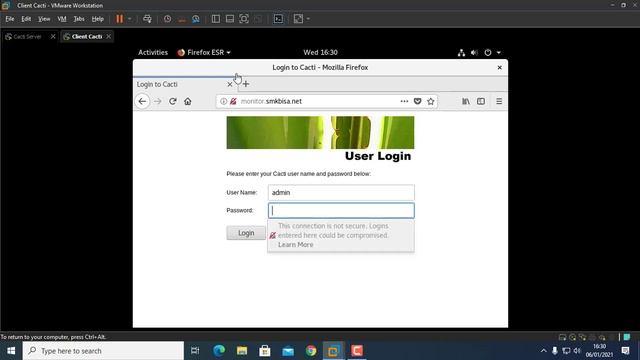Viewport: 640px width, 360px height.
Task: Open the VMware Help menu
Action: (98, 19)
